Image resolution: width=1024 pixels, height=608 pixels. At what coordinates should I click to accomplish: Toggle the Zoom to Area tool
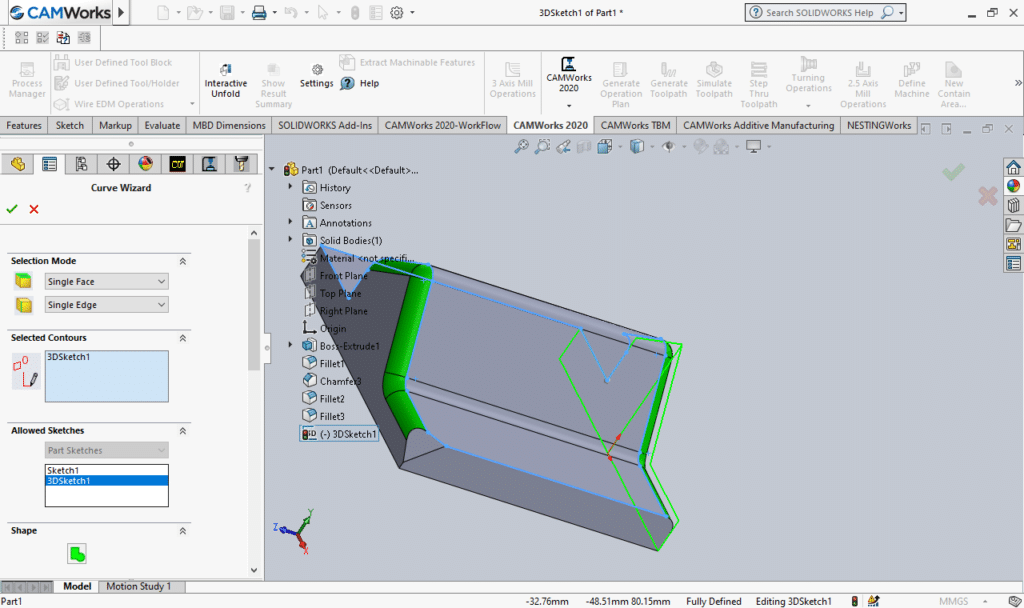[541, 145]
